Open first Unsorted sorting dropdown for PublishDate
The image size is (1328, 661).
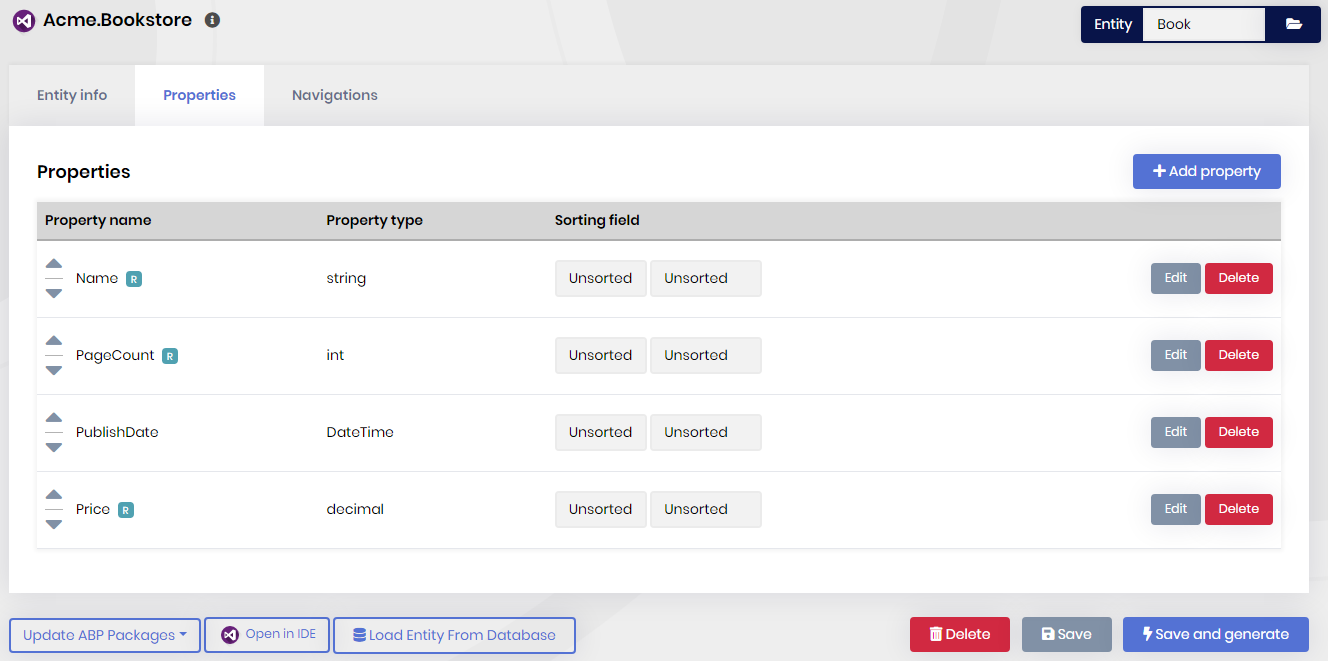[x=601, y=432]
